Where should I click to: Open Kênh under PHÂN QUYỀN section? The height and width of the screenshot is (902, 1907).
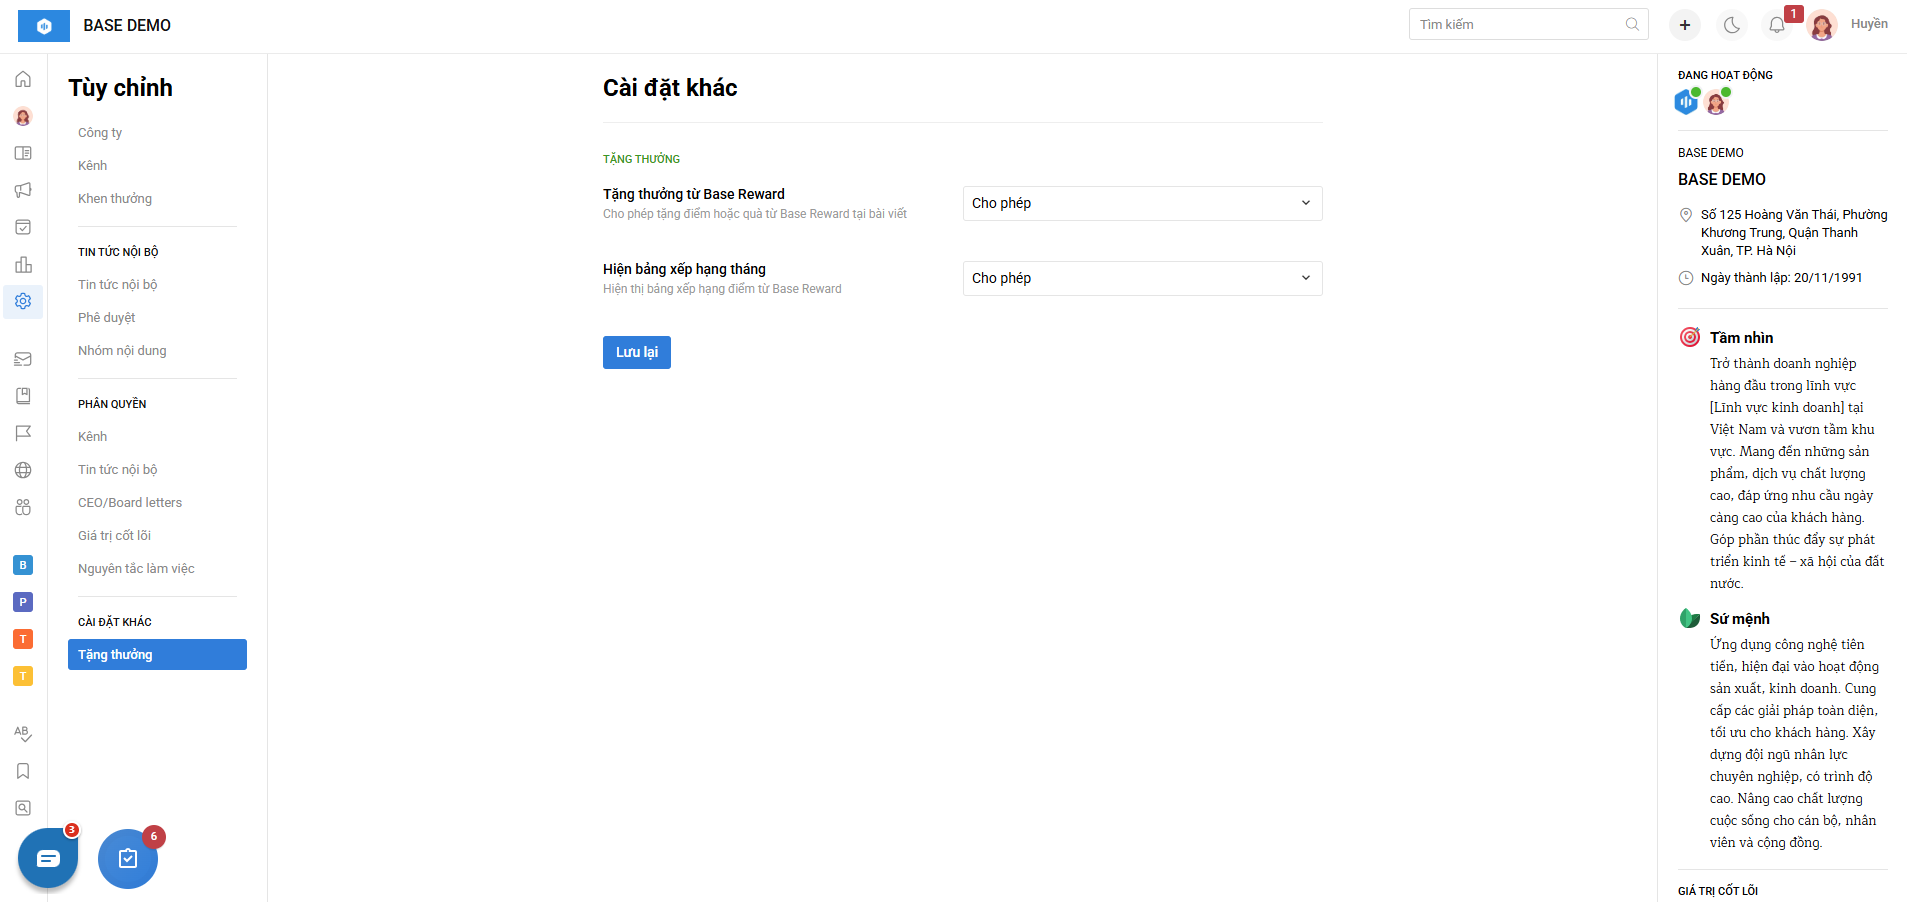pos(93,437)
